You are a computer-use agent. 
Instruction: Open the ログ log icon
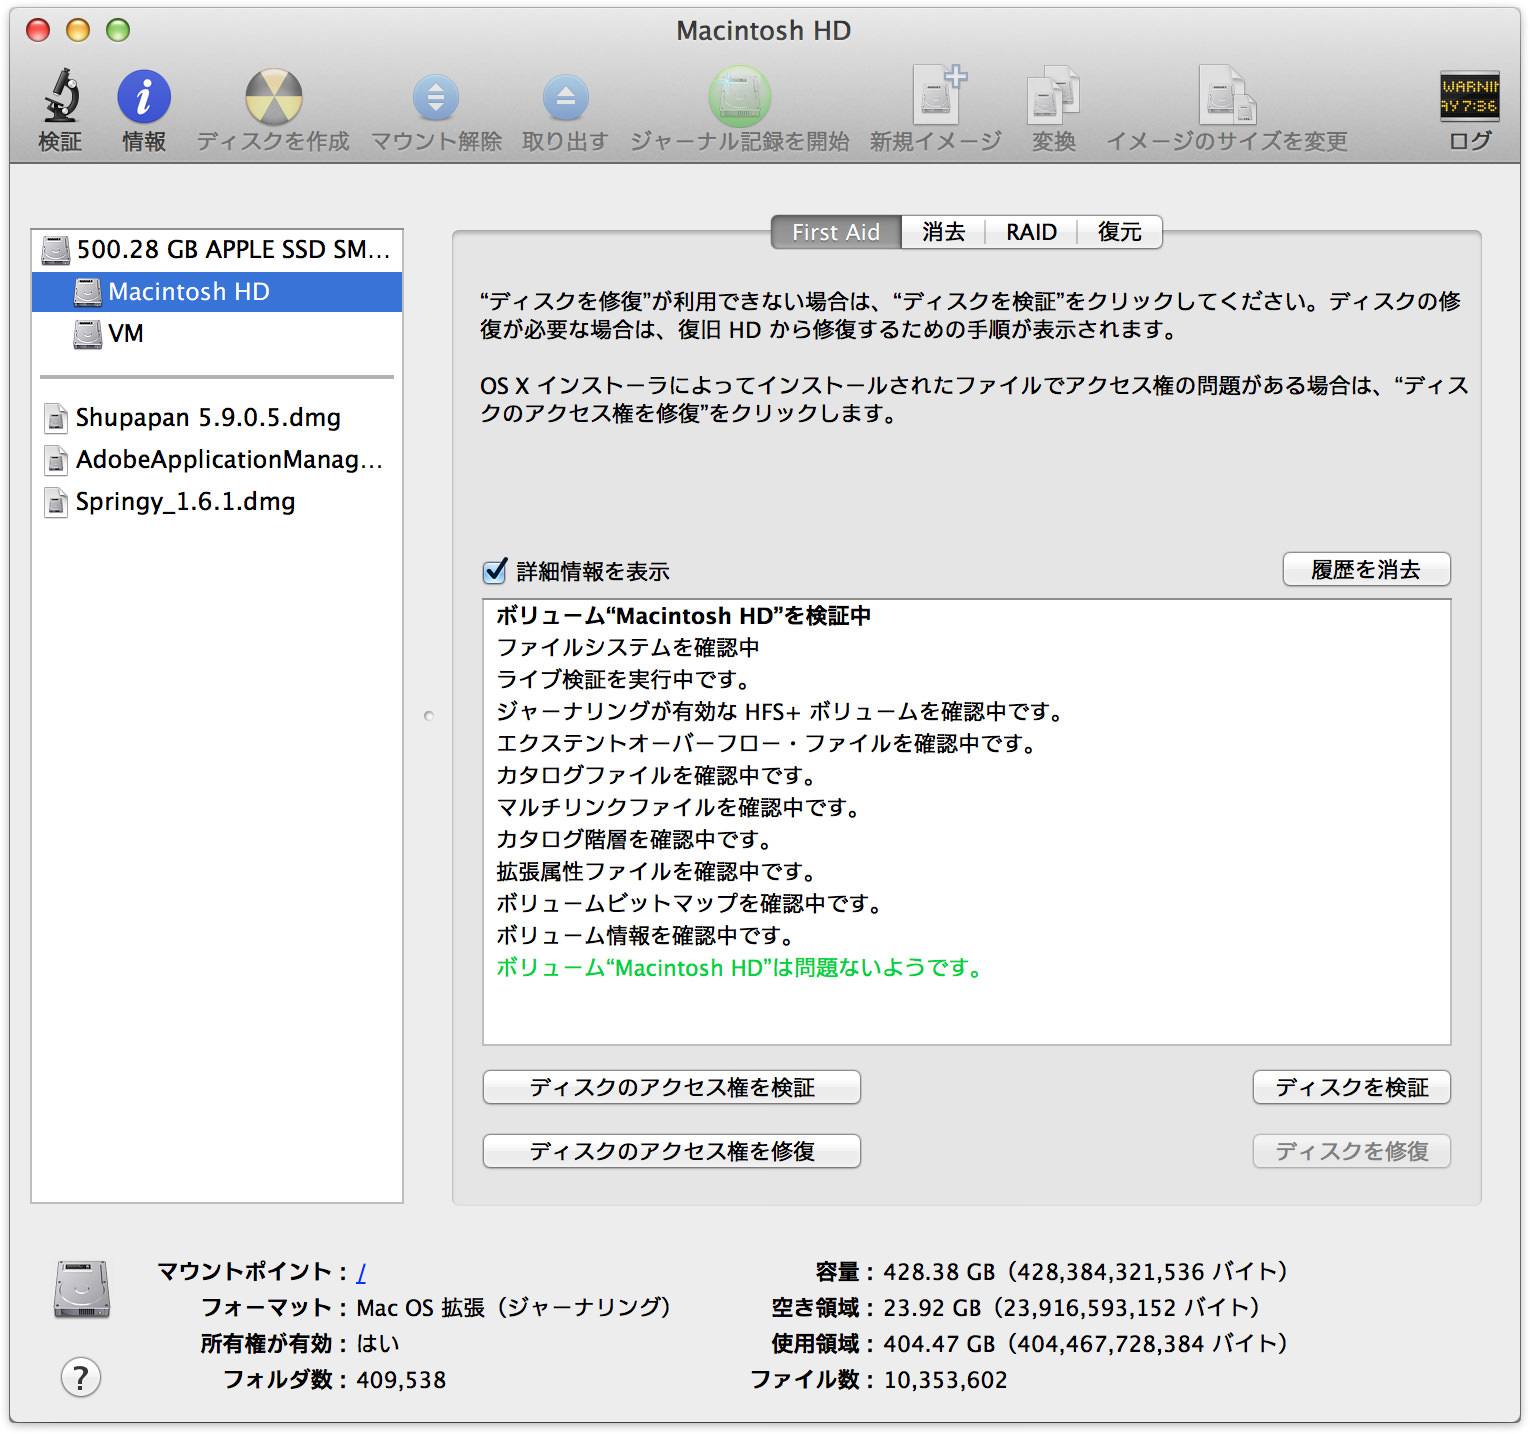click(1469, 96)
